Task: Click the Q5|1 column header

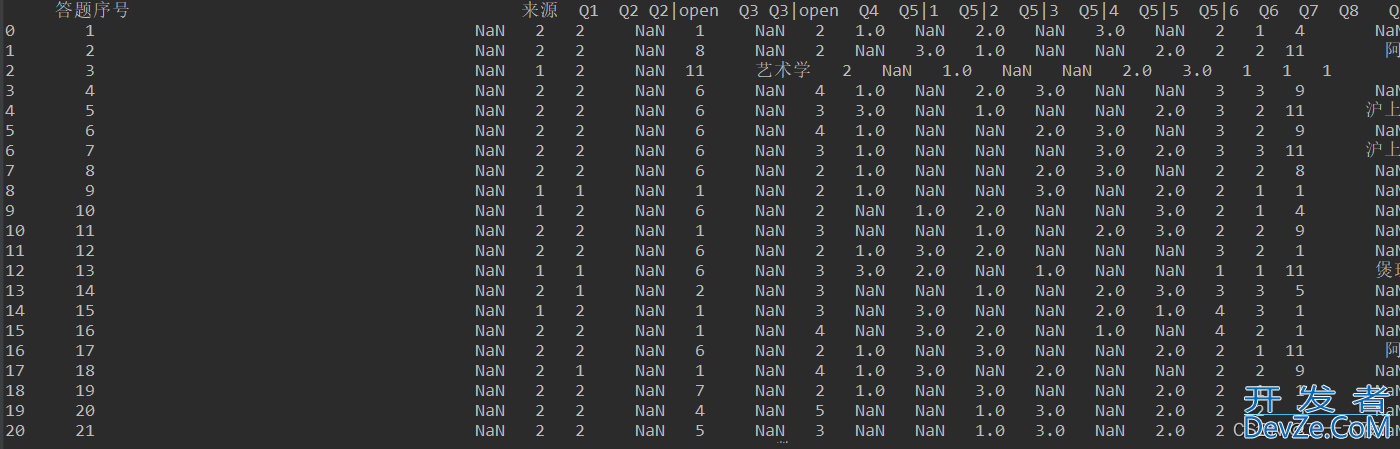Action: click(x=918, y=11)
